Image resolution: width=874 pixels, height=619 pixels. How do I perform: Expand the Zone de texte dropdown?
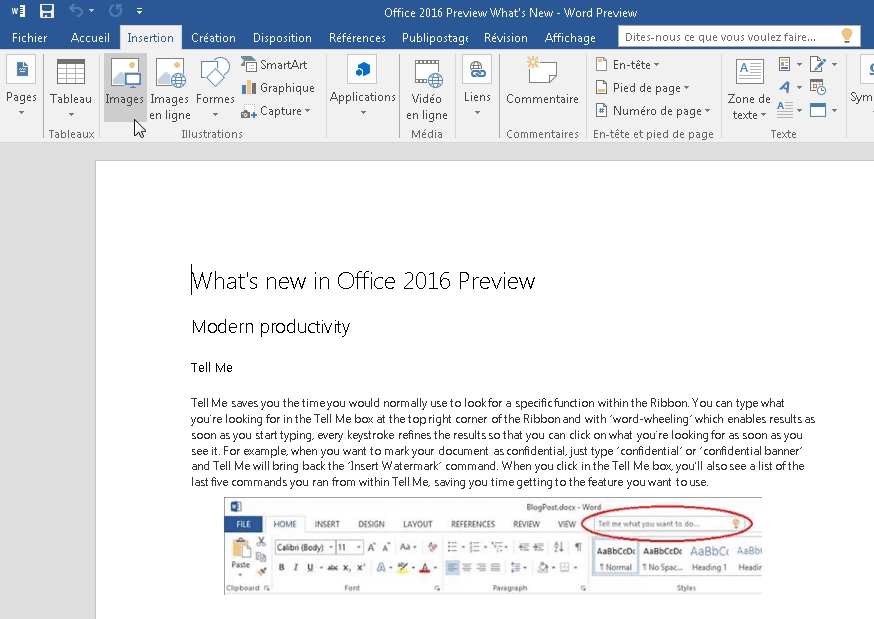point(763,115)
